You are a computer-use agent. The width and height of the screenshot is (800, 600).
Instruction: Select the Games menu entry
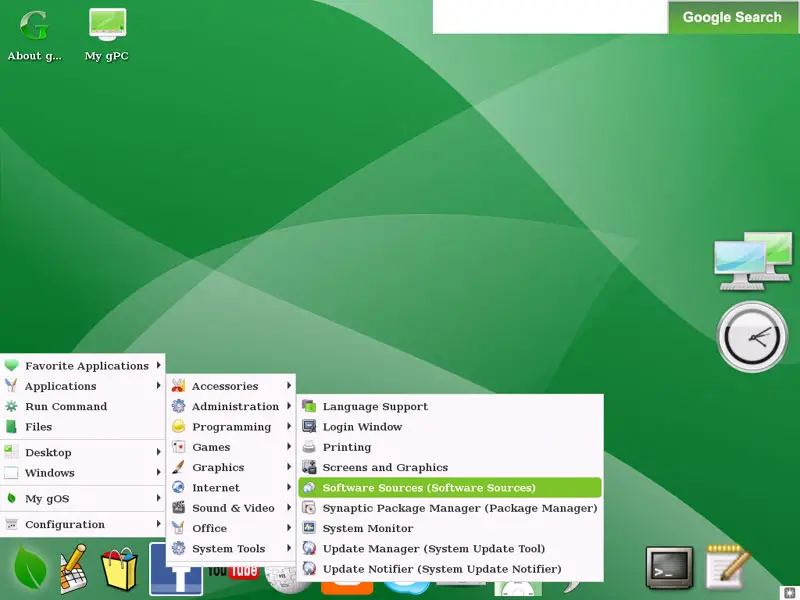[x=231, y=447]
